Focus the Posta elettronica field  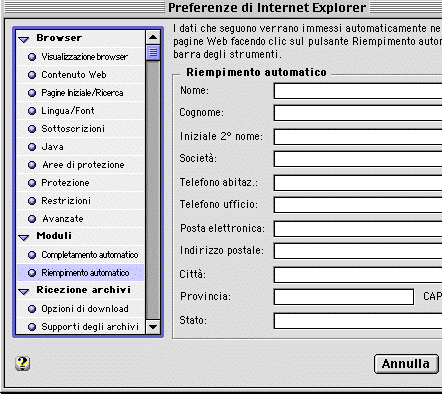tap(358, 229)
